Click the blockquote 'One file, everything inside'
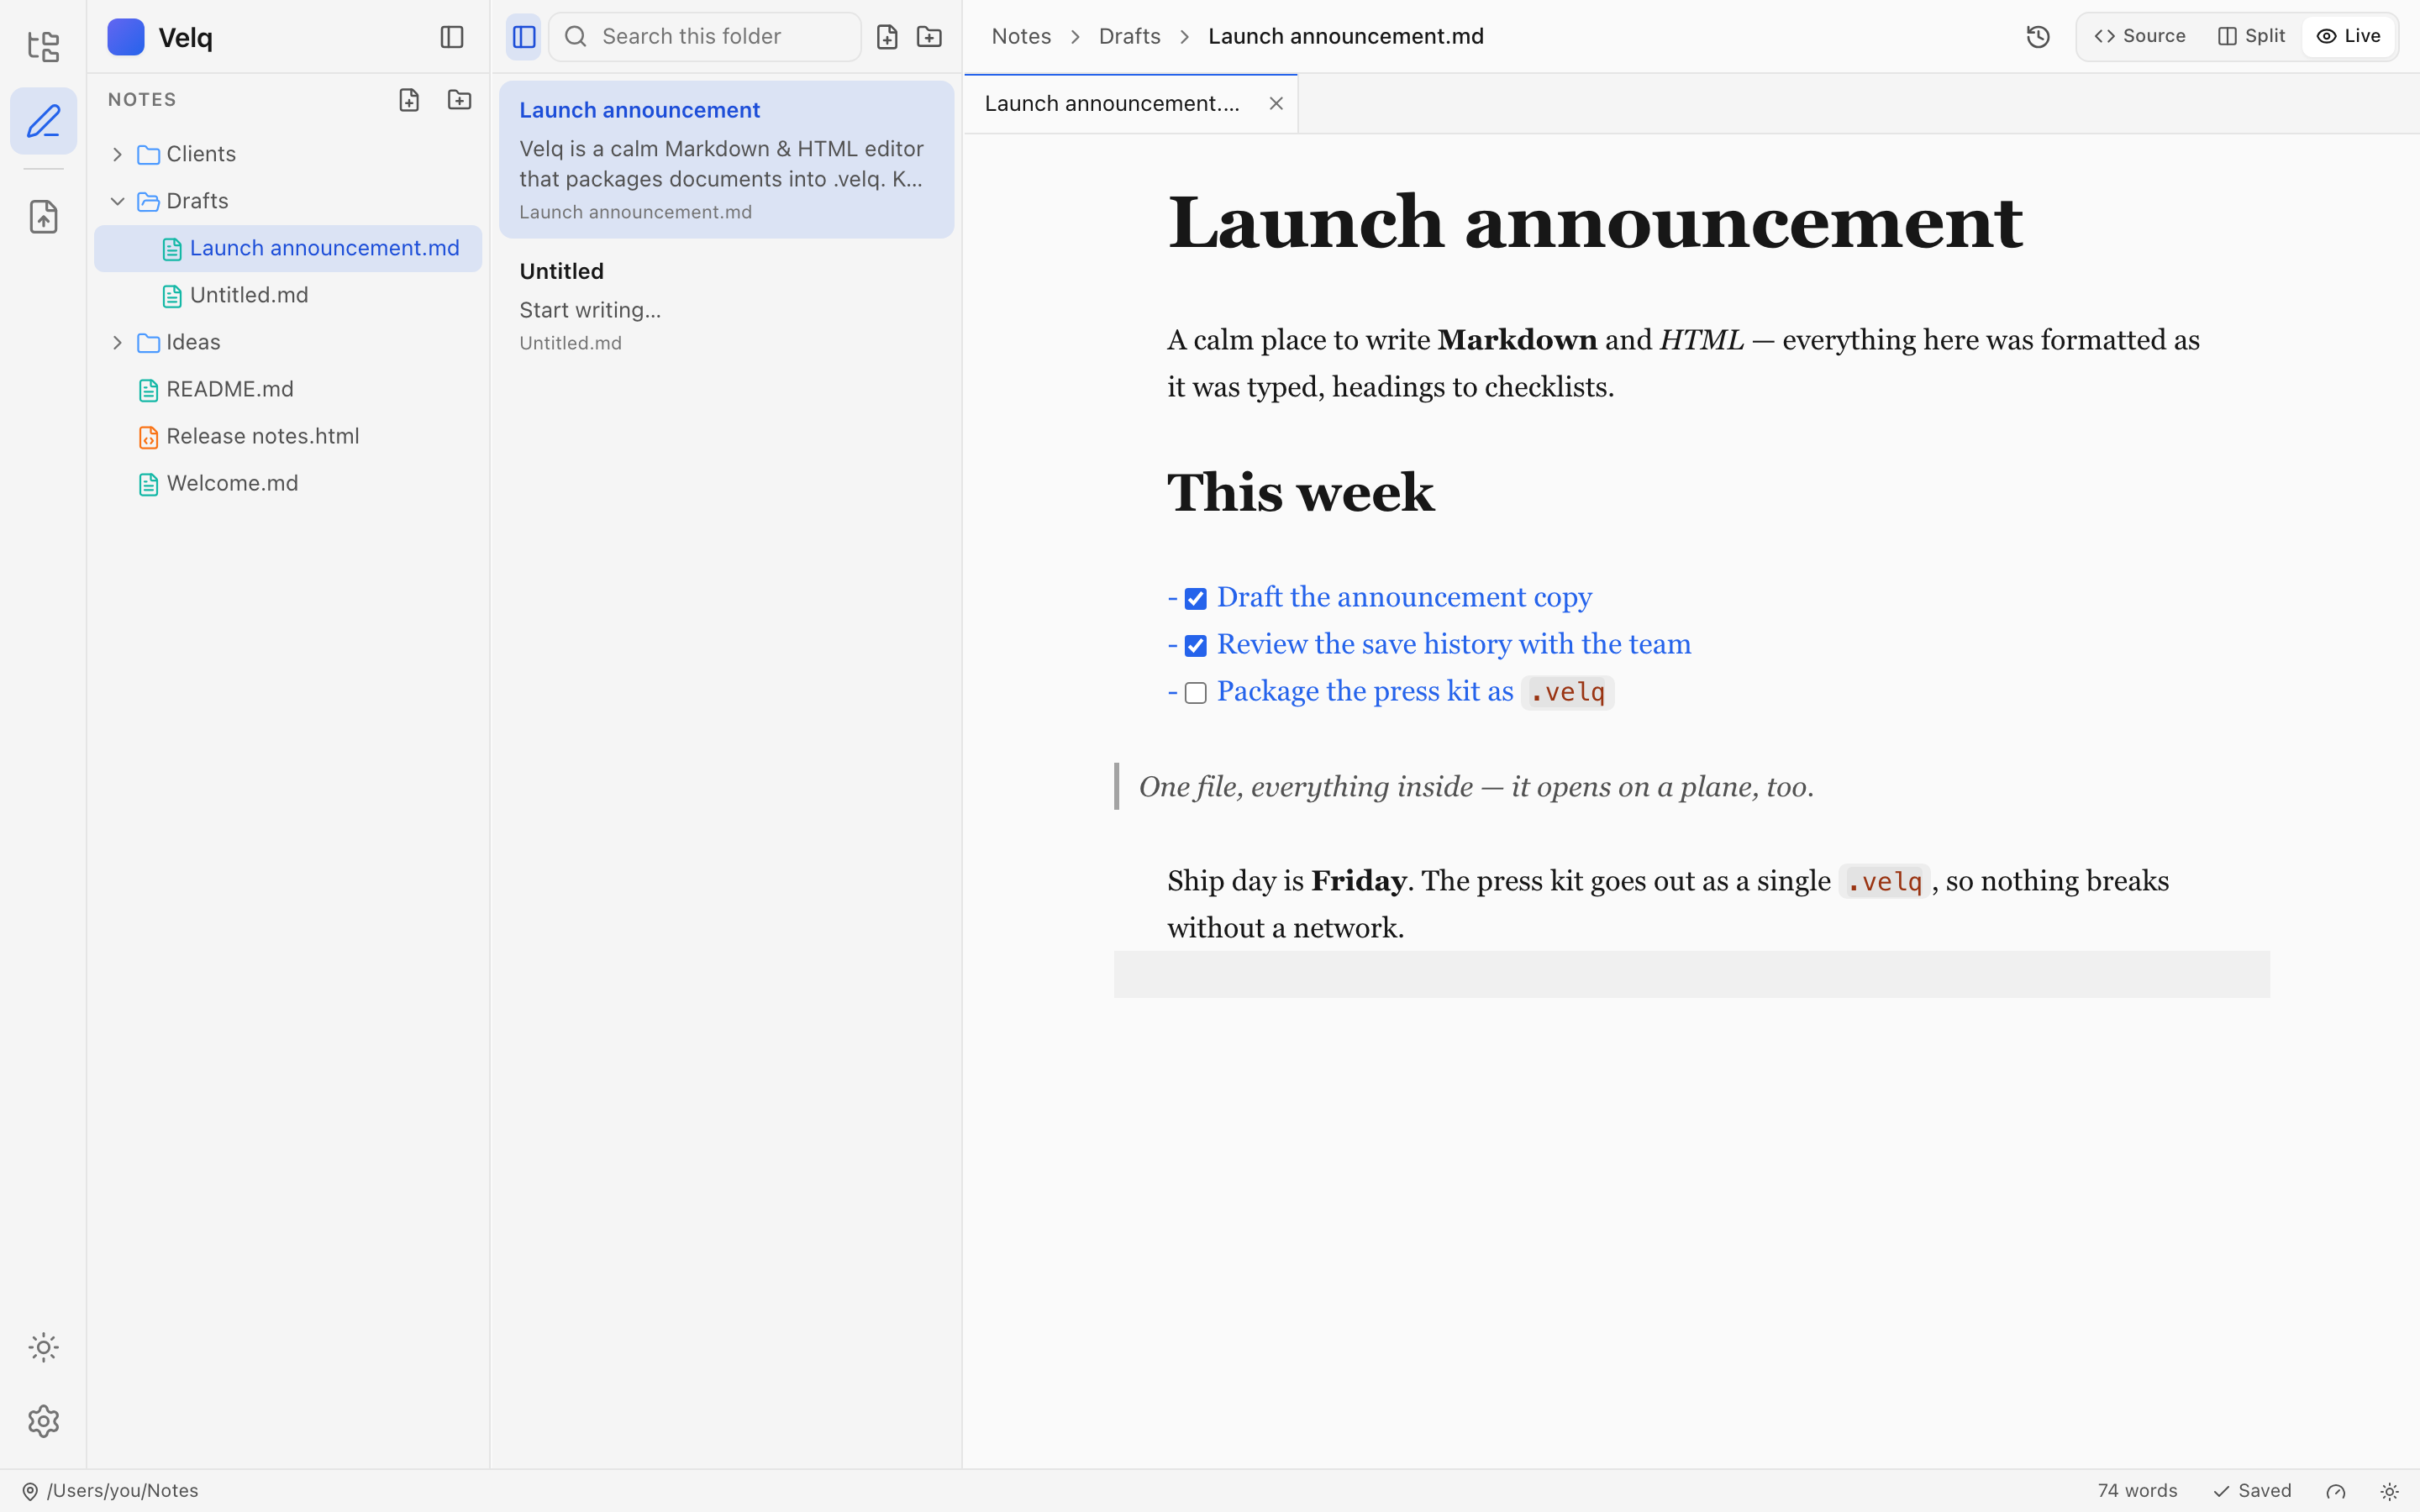Screen dimensions: 2420x1512 [1476, 787]
